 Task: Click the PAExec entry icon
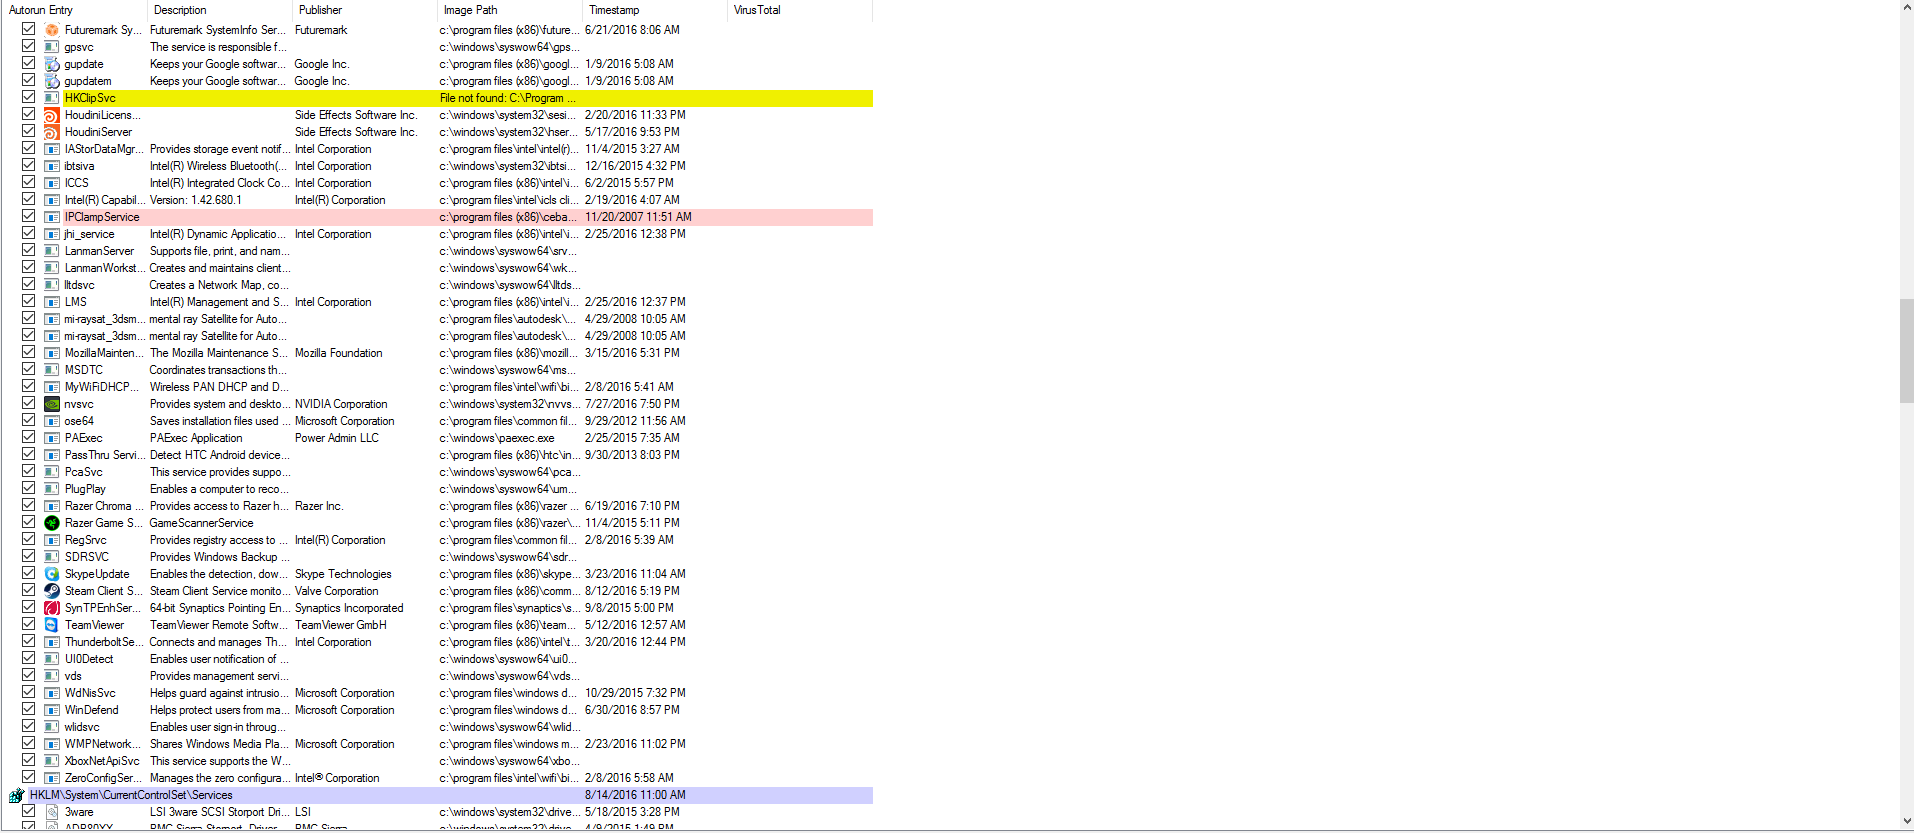52,438
